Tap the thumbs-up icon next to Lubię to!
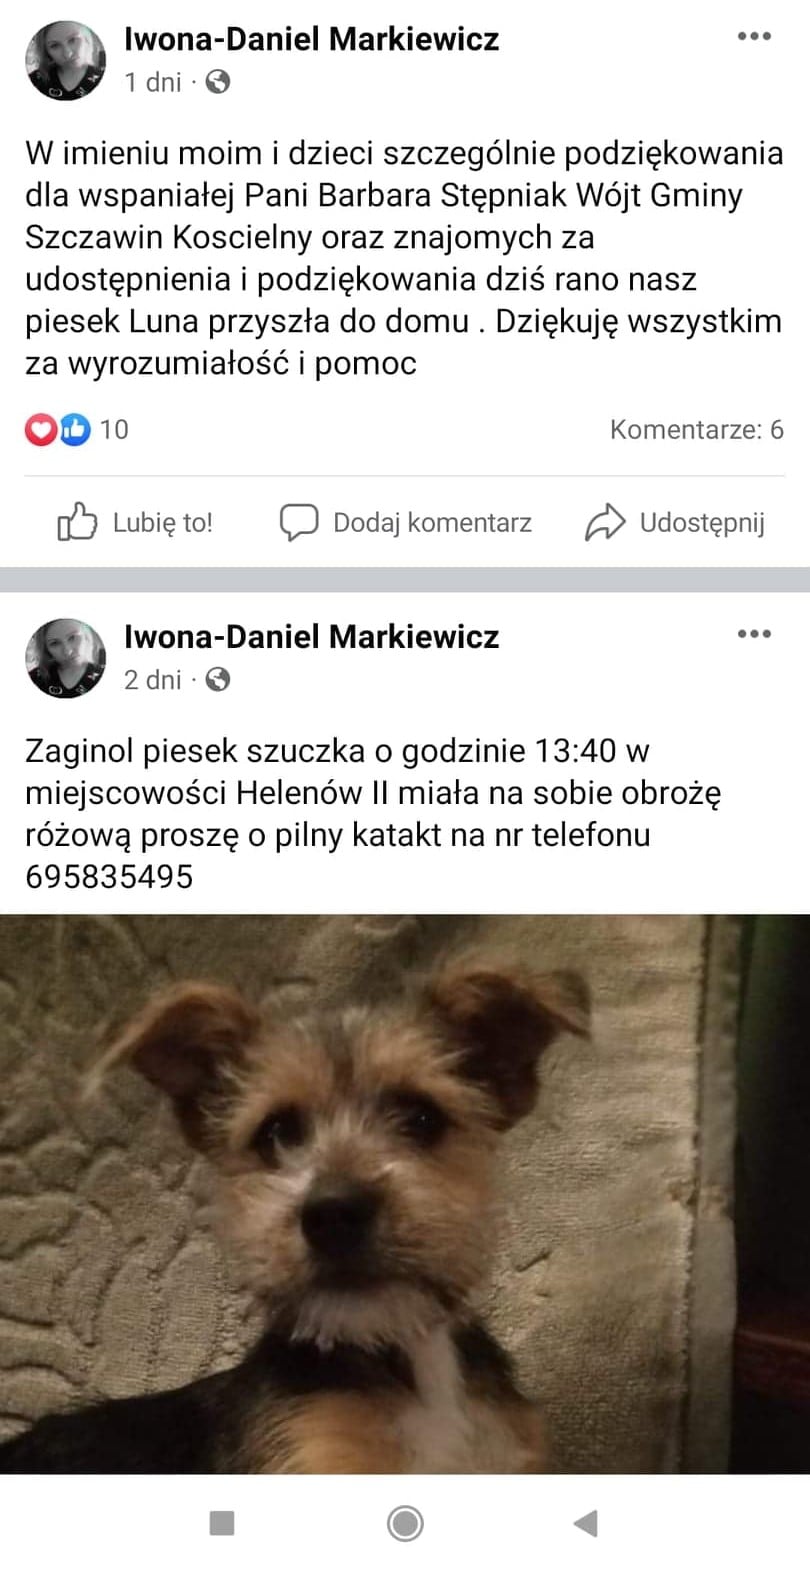This screenshot has width=810, height=1572. click(x=77, y=522)
